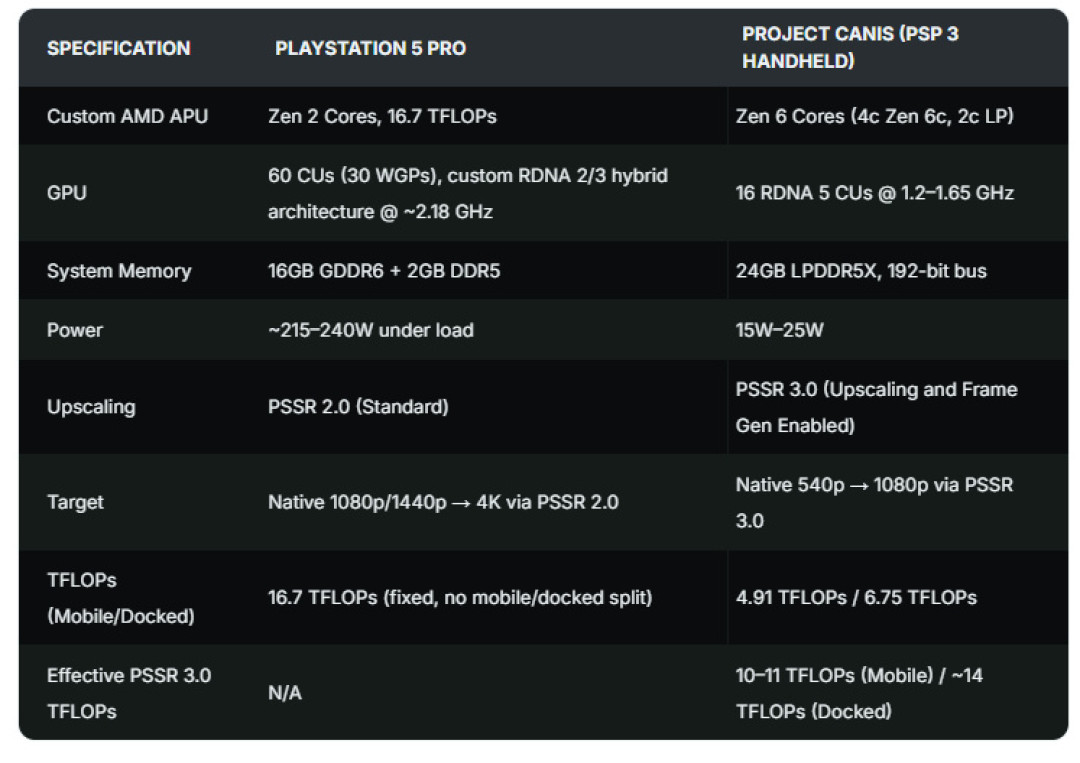Click the PSSR 2.0 (Standard) cell
Image resolution: width=1080 pixels, height=763 pixels.
[358, 407]
